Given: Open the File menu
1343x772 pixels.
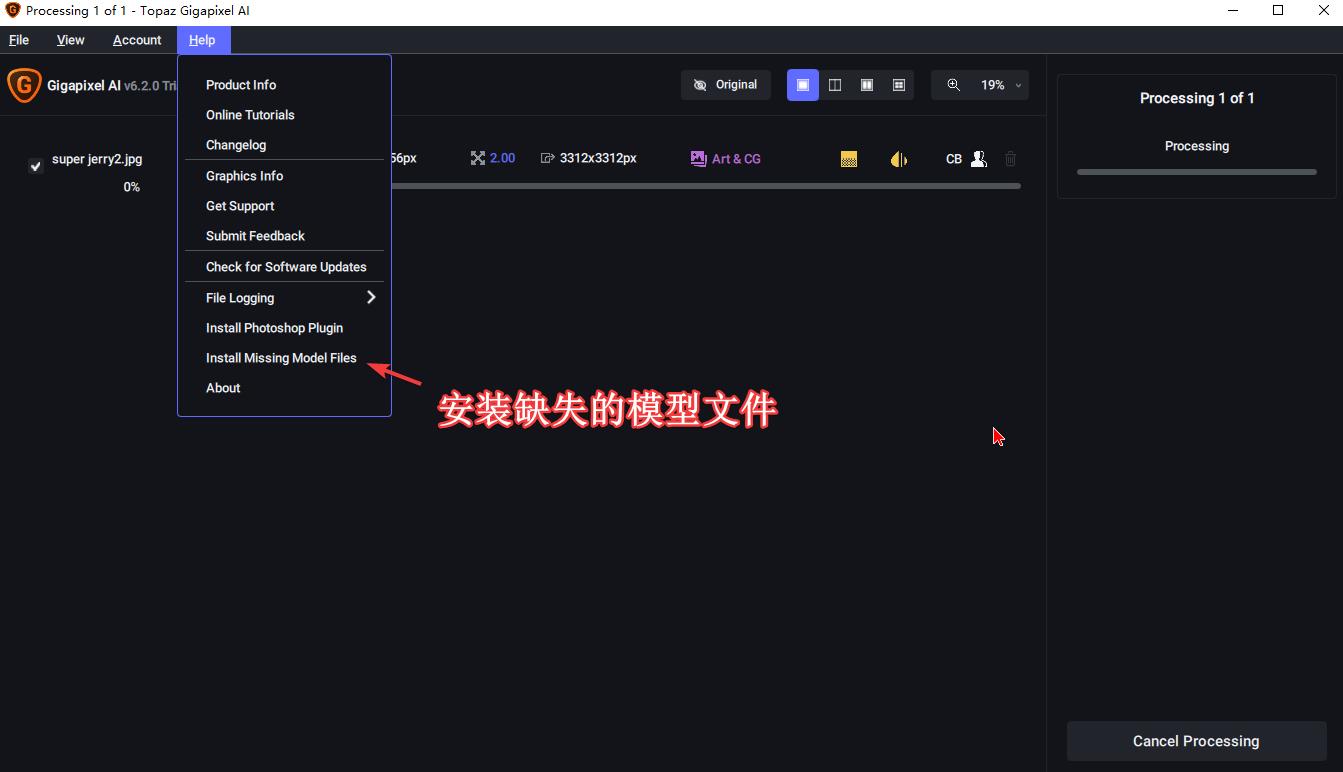Looking at the screenshot, I should tap(19, 40).
